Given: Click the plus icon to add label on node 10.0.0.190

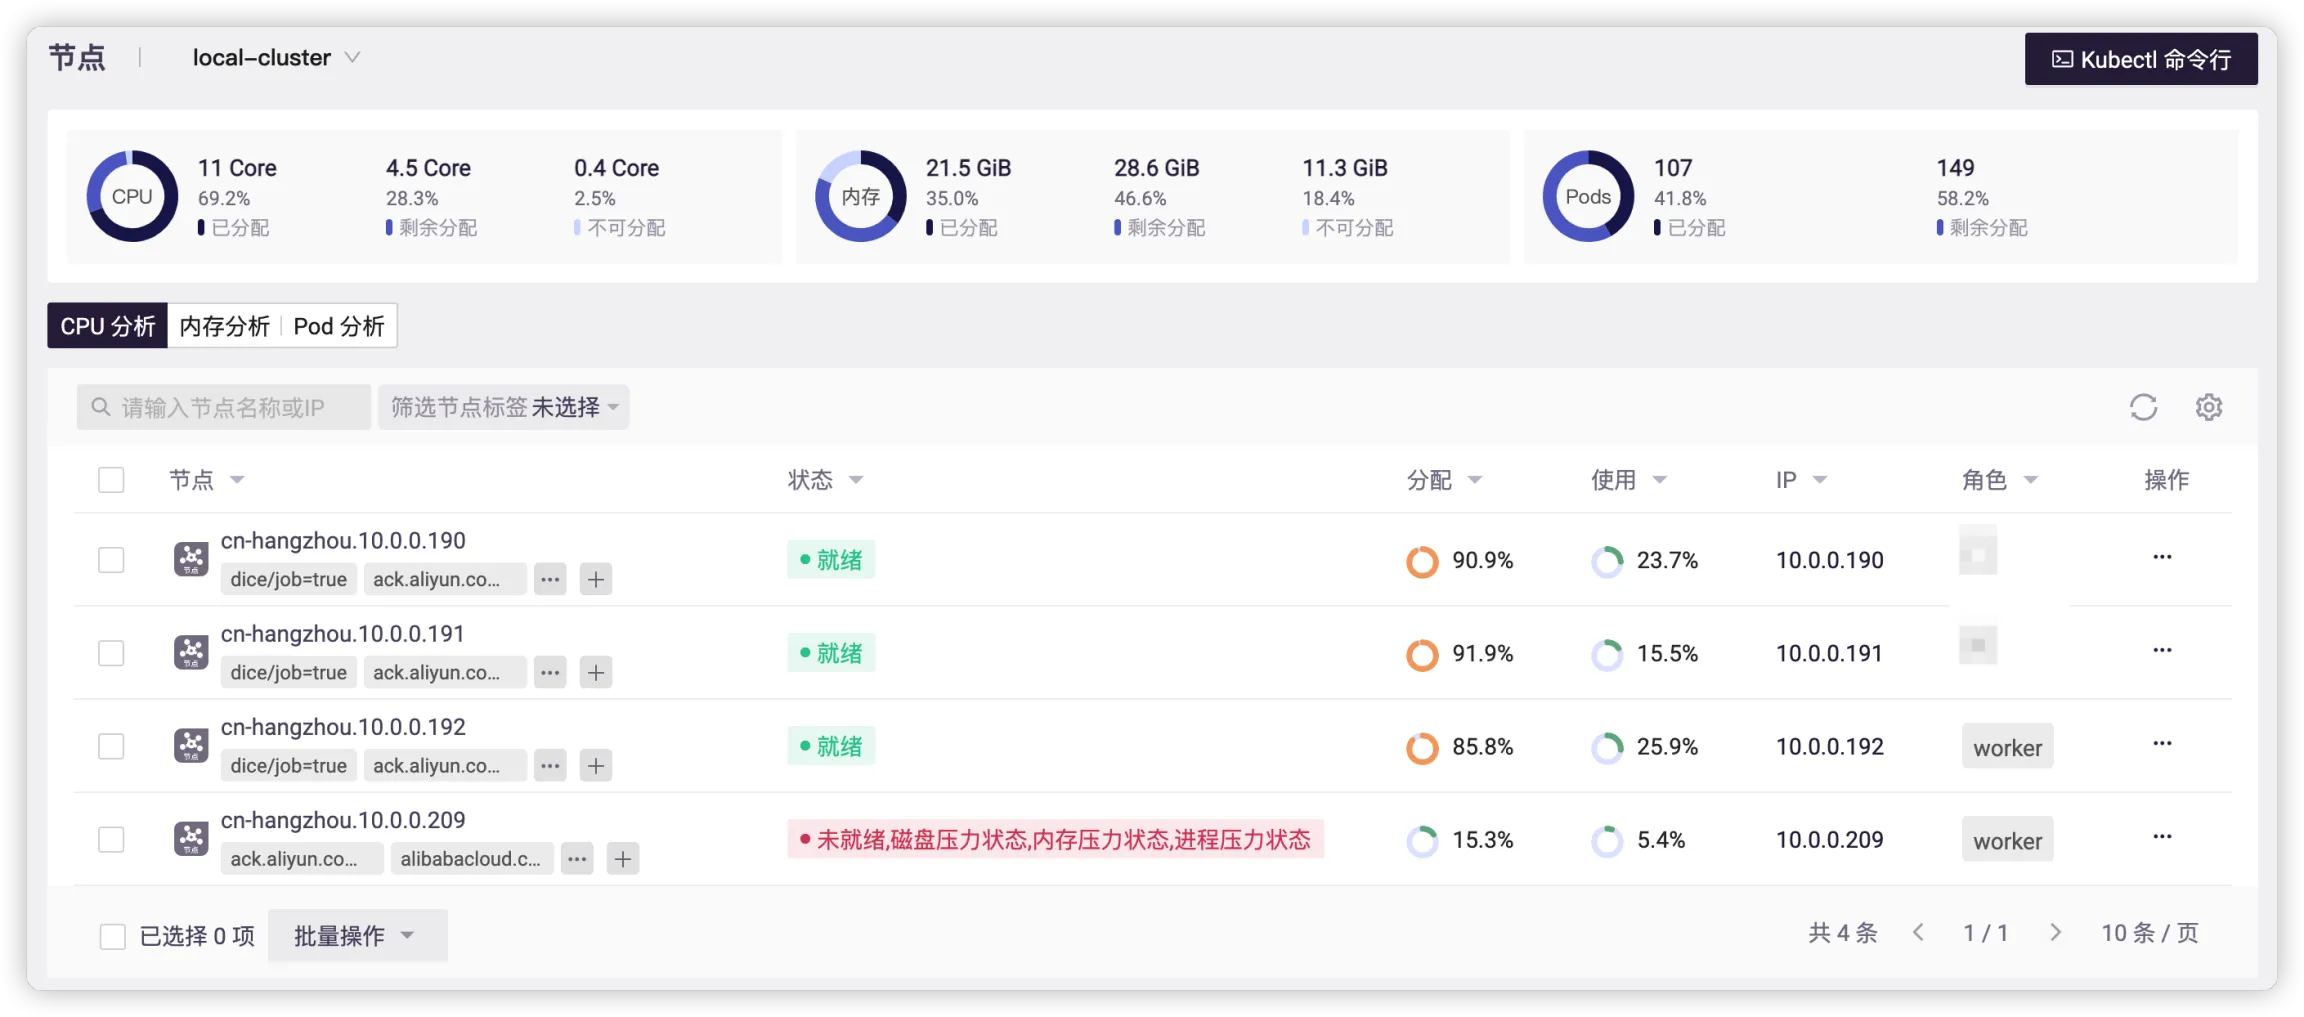Looking at the screenshot, I should click(596, 579).
